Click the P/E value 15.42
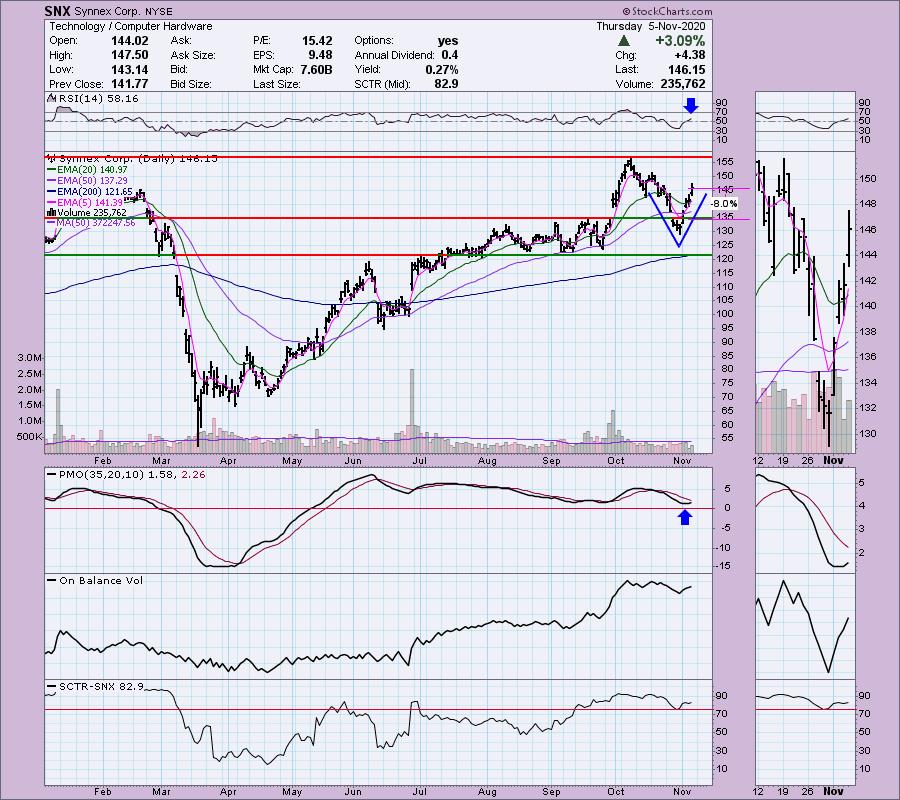This screenshot has width=900, height=800. pos(317,41)
